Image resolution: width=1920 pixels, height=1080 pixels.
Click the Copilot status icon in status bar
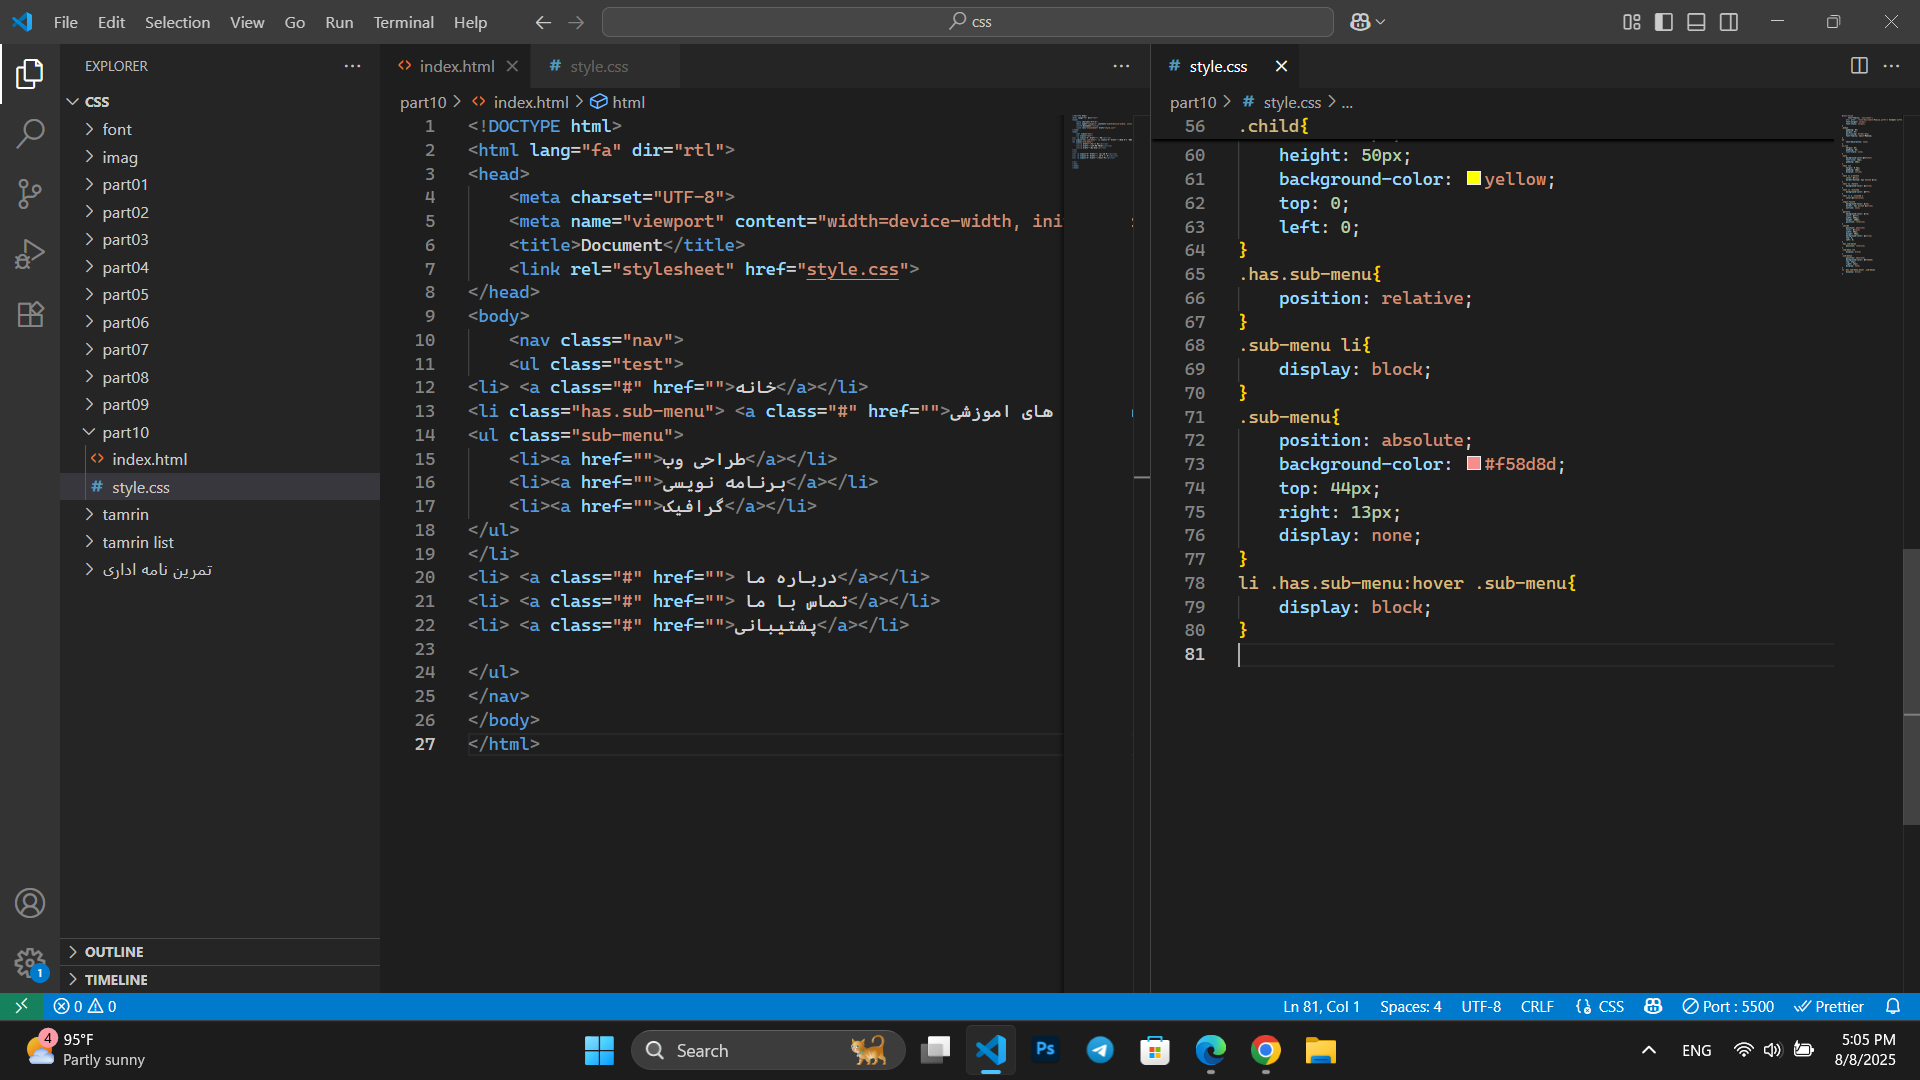click(1653, 1006)
